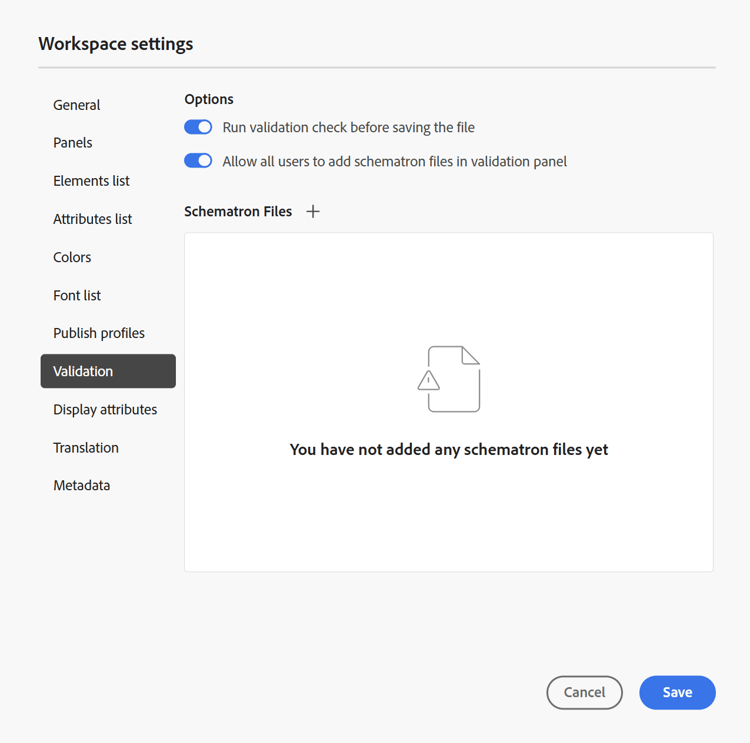Click 'You have not added any schematron files yet'

[x=449, y=449]
